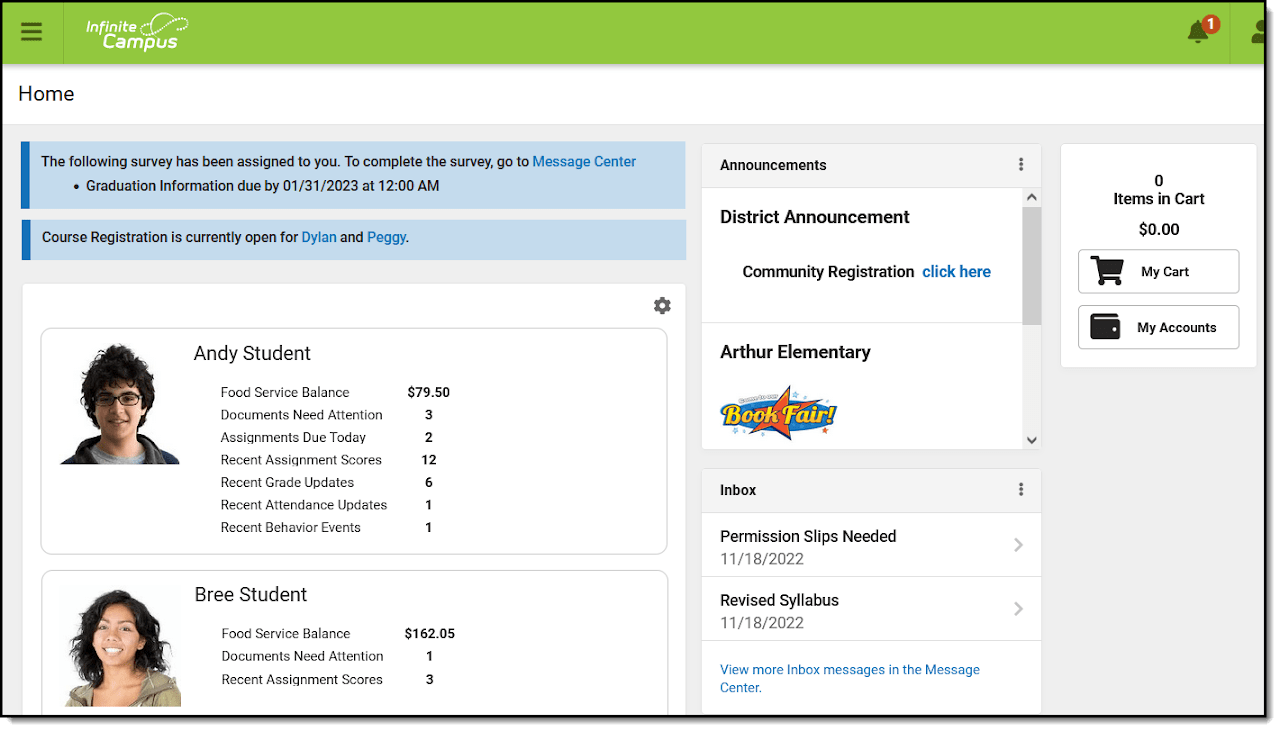Screen dimensions: 1280x731
Task: Select the shopping cart icon
Action: pos(1106,271)
